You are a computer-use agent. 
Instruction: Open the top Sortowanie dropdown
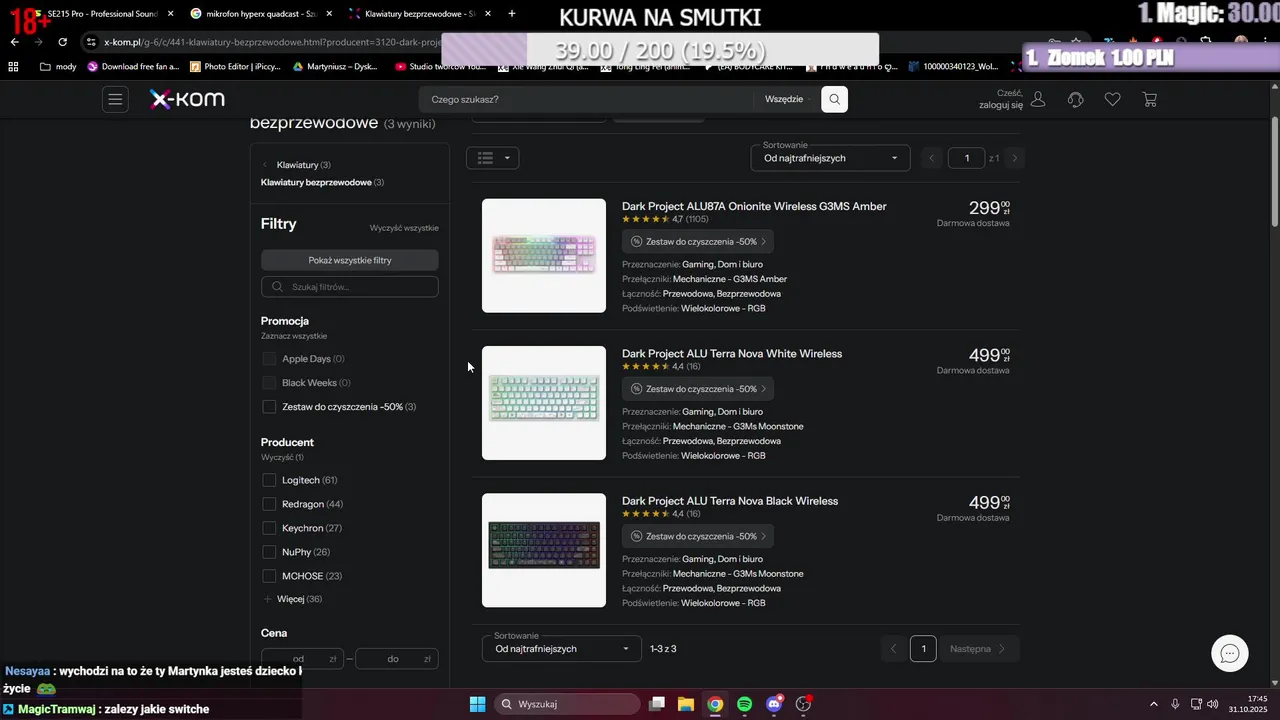point(830,158)
